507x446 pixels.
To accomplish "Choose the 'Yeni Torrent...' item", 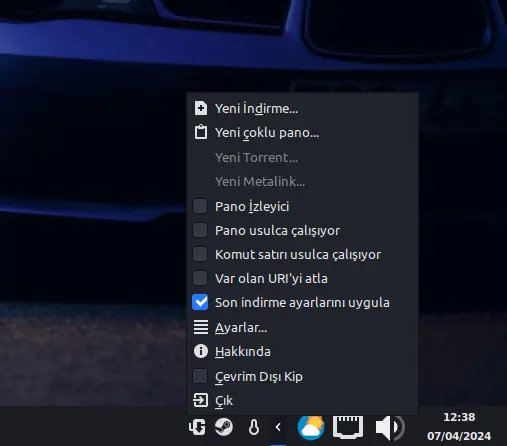I will pos(302,157).
